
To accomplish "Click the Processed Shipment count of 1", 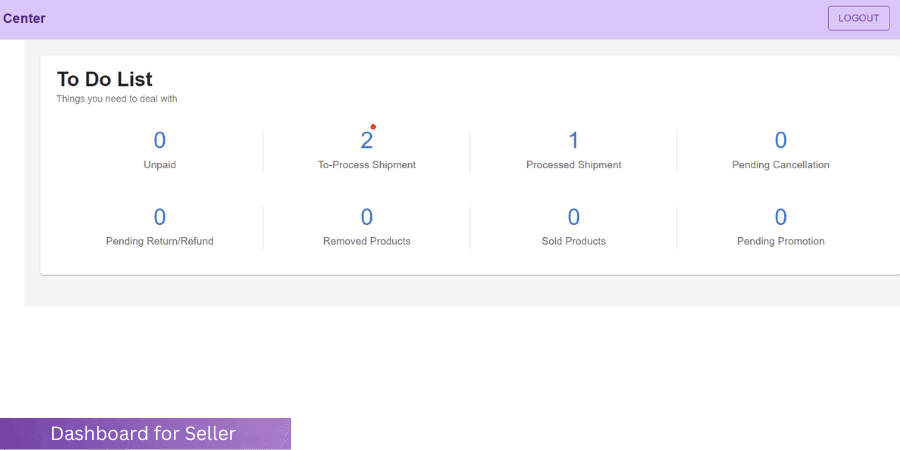I will pyautogui.click(x=573, y=141).
